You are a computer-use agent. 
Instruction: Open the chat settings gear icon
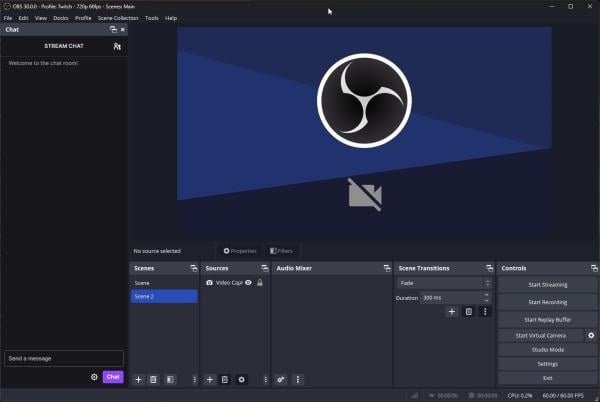94,377
